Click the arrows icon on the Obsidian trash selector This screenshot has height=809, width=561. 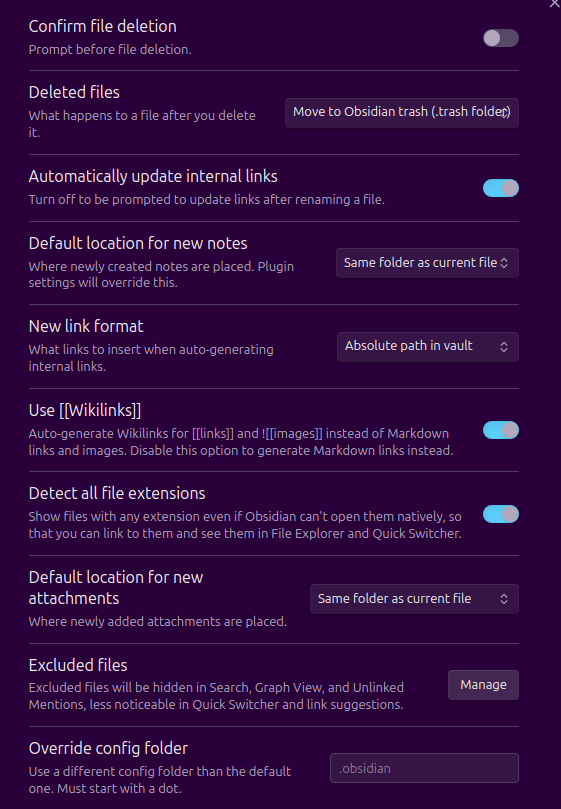click(505, 112)
